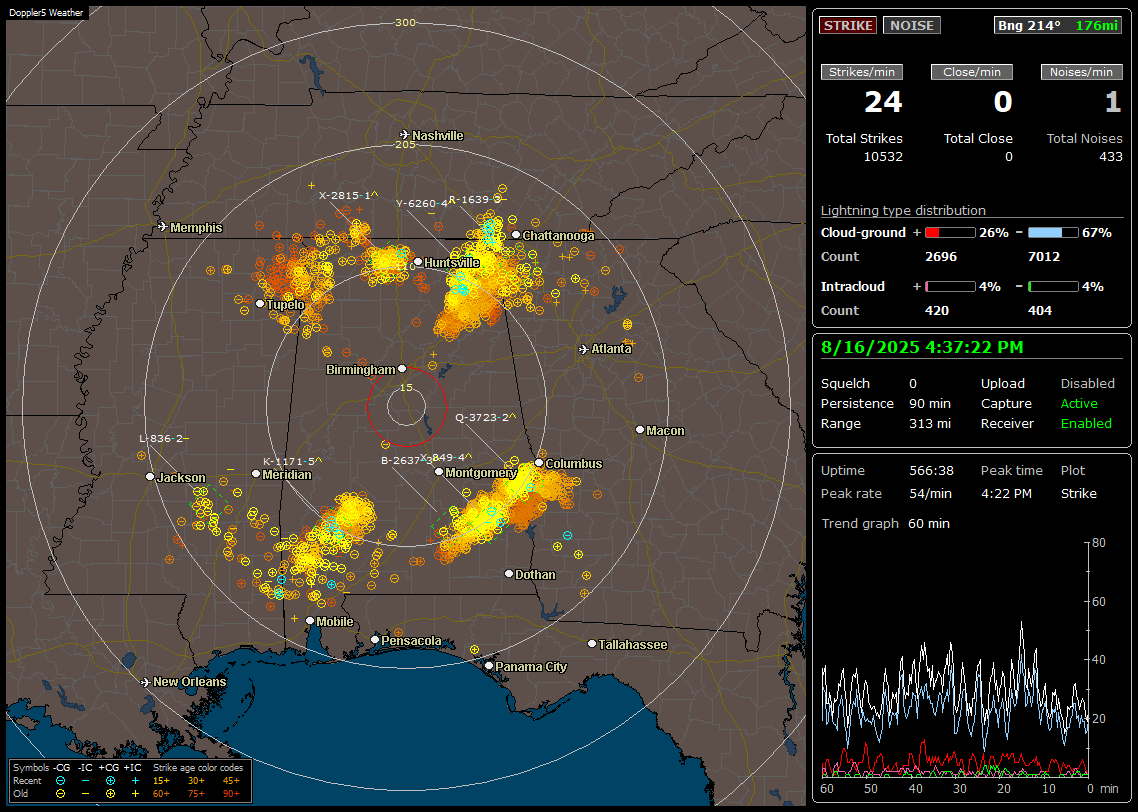Click the old +CG yellow legend symbol

(x=110, y=794)
